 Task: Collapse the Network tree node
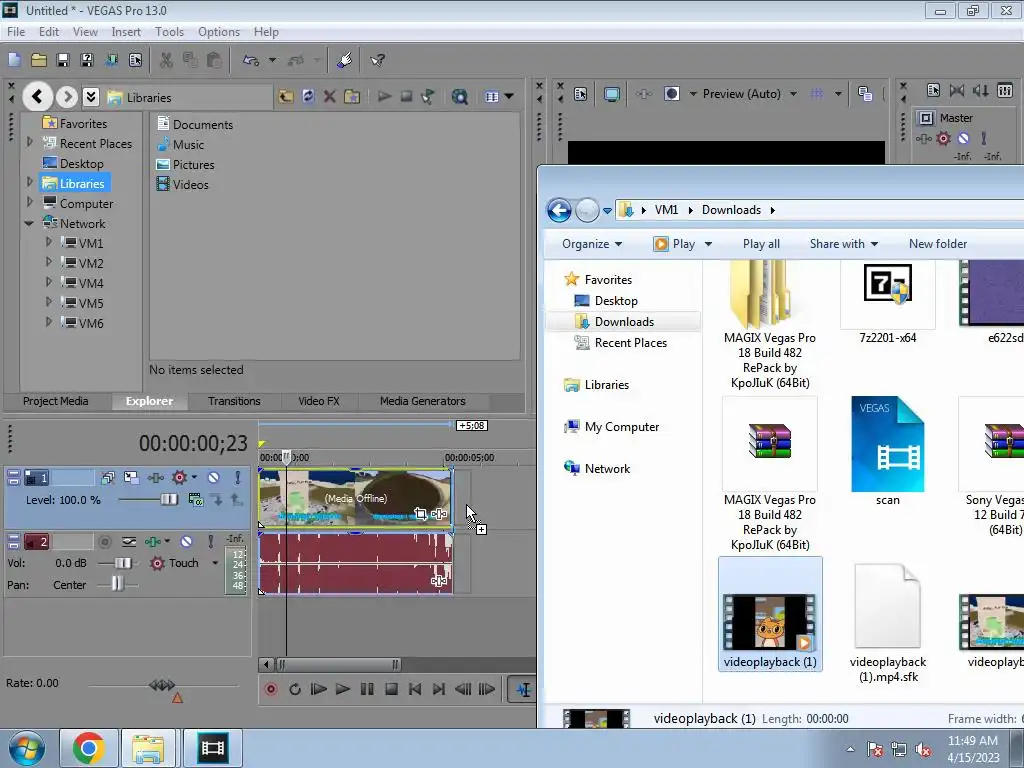(29, 223)
